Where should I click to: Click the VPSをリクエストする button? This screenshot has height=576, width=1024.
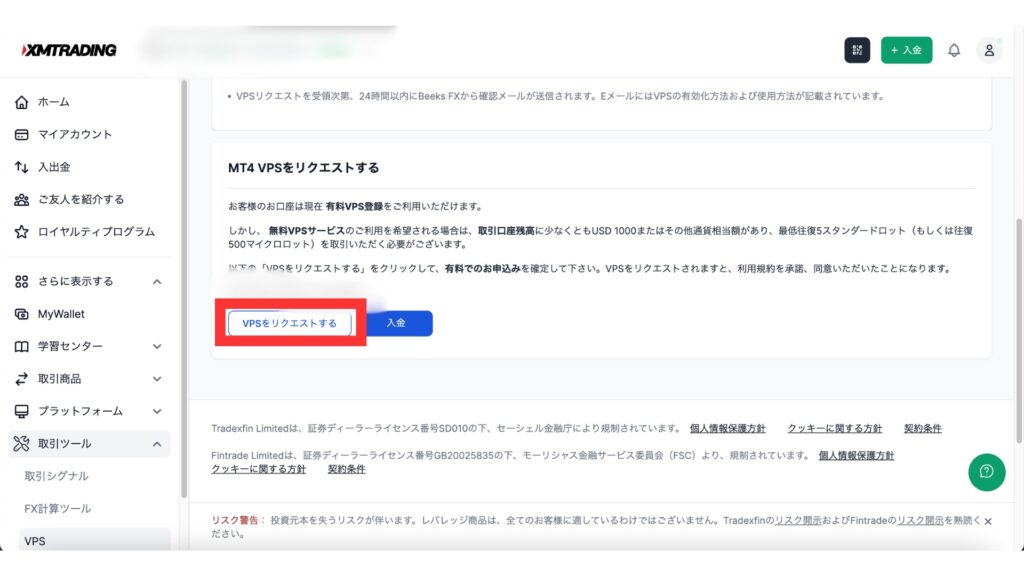coord(289,323)
